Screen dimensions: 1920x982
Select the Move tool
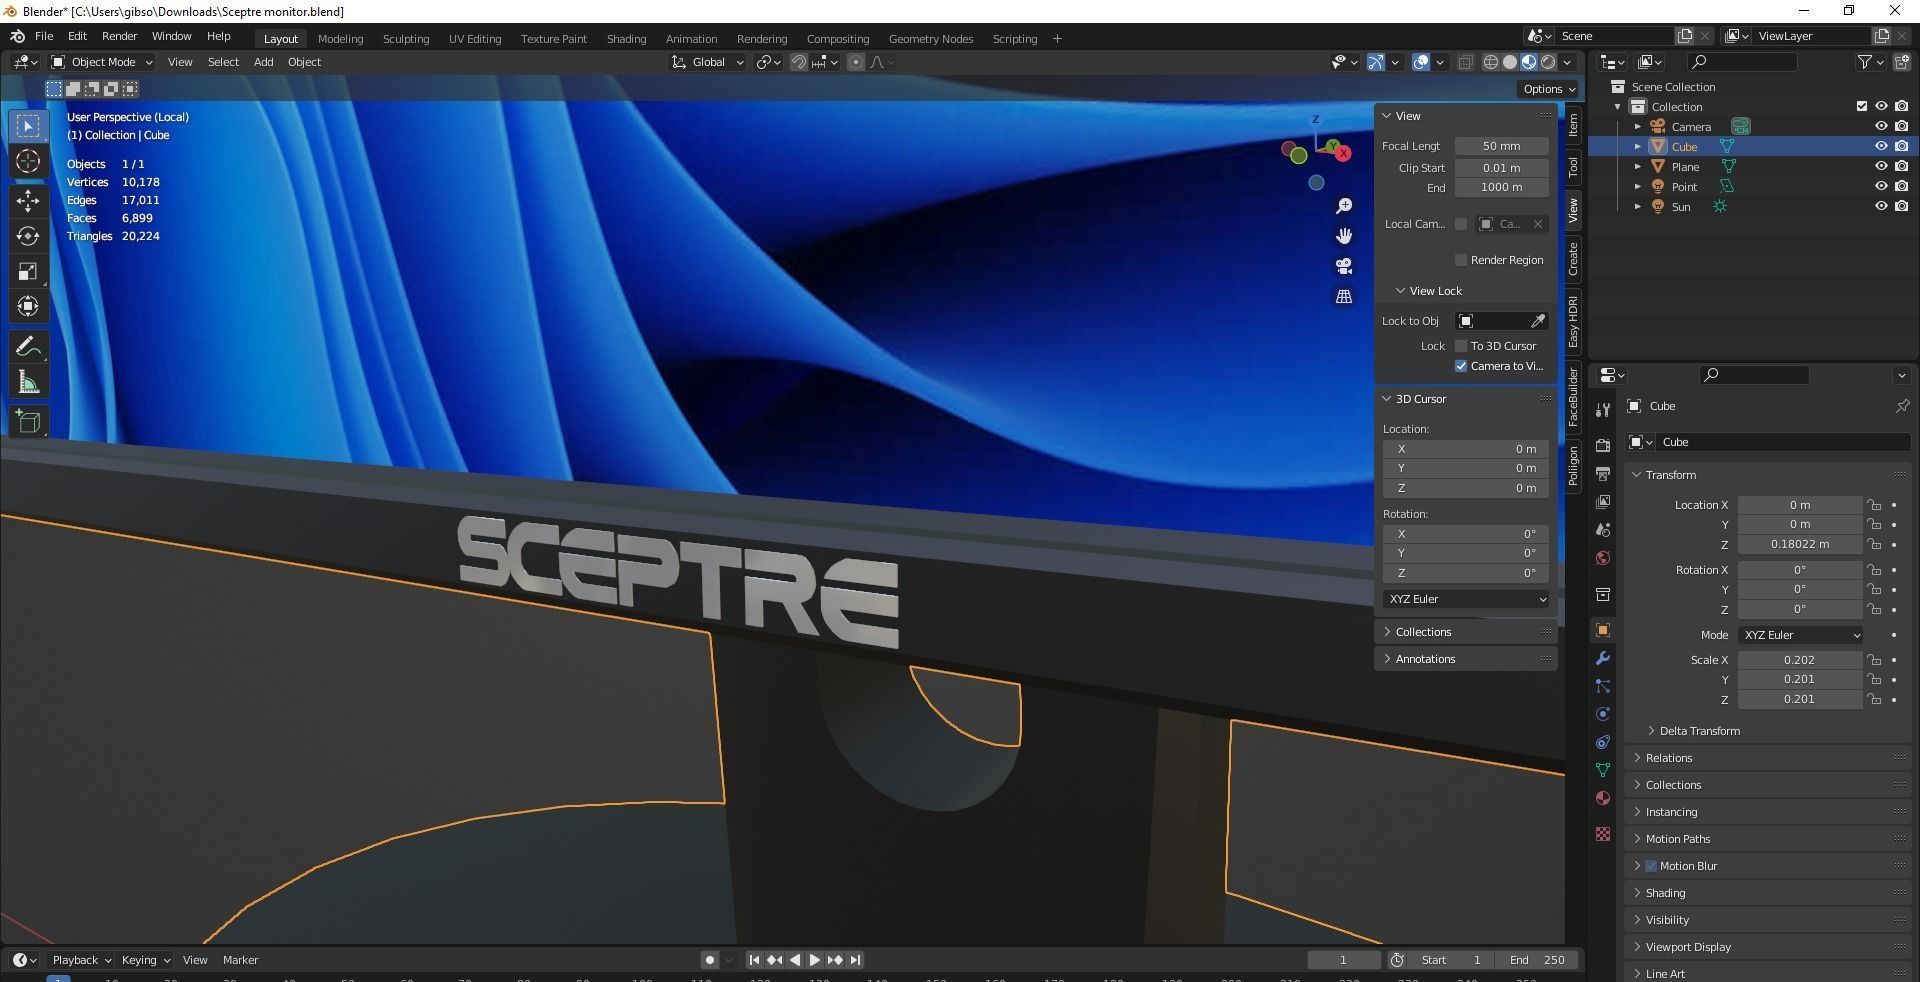[28, 200]
